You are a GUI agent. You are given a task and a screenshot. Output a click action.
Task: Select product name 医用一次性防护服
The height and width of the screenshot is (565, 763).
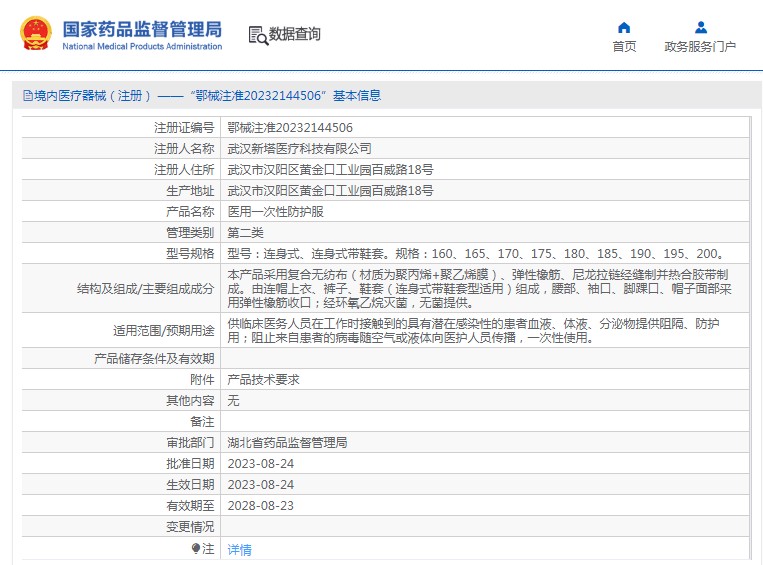275,212
